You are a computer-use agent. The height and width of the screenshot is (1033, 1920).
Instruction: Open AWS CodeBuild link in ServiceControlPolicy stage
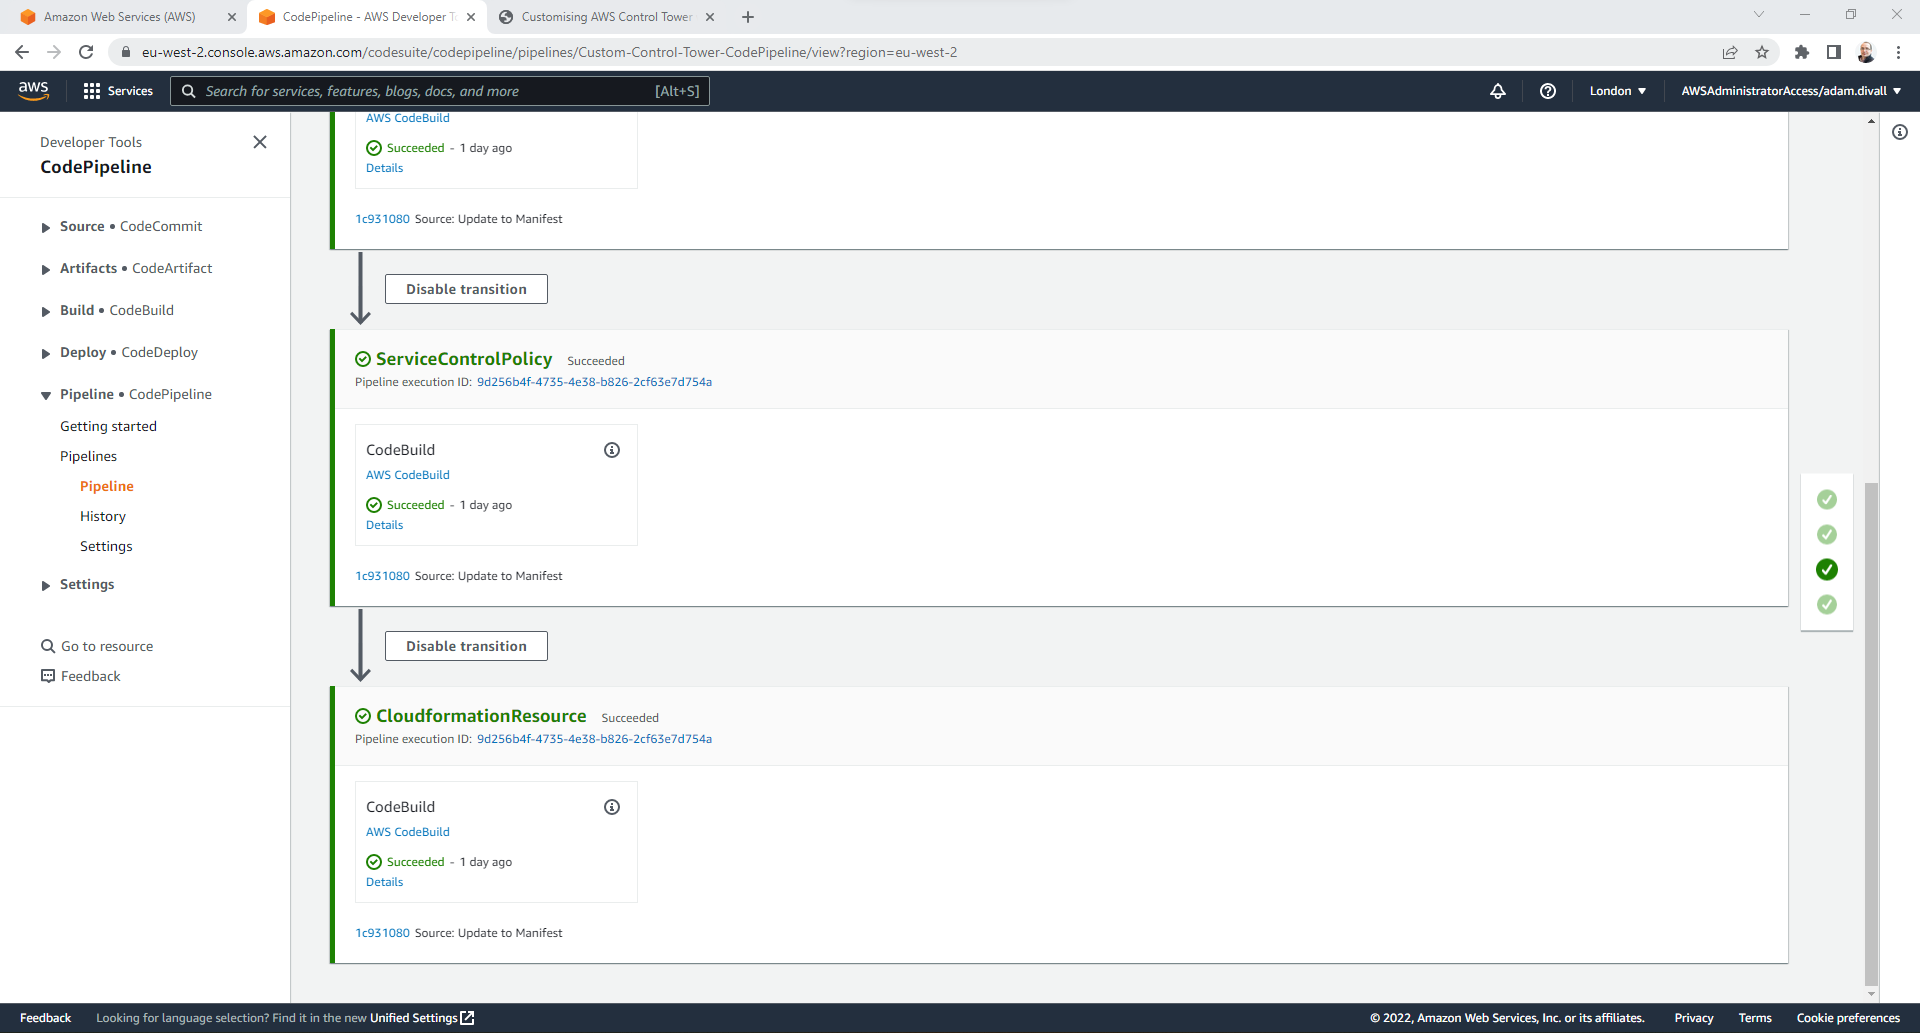408,475
